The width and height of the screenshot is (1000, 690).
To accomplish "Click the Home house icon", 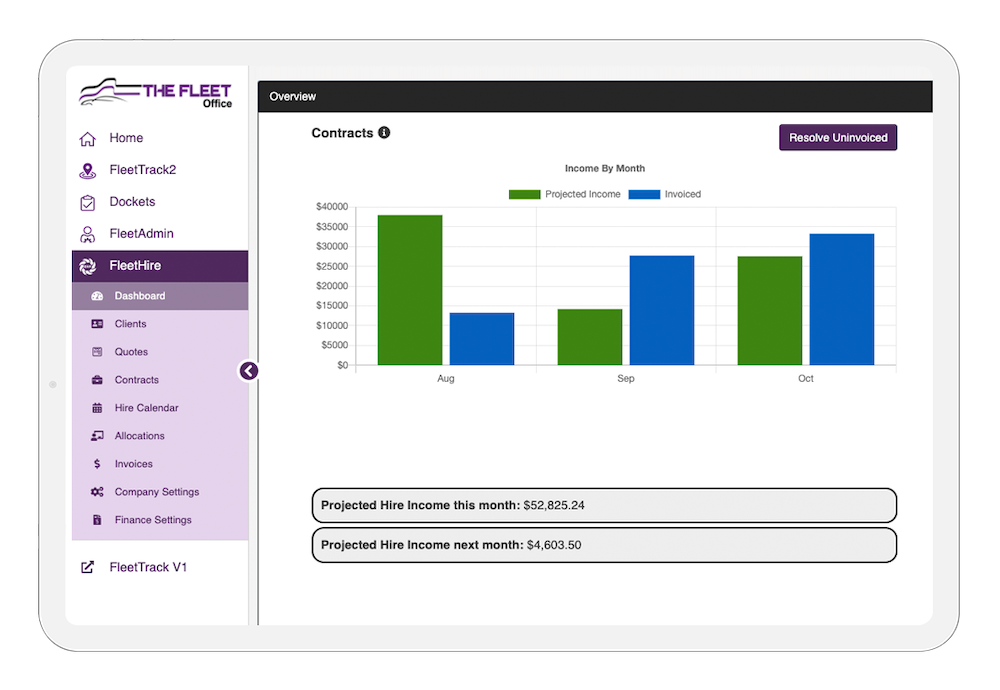I will [87, 139].
